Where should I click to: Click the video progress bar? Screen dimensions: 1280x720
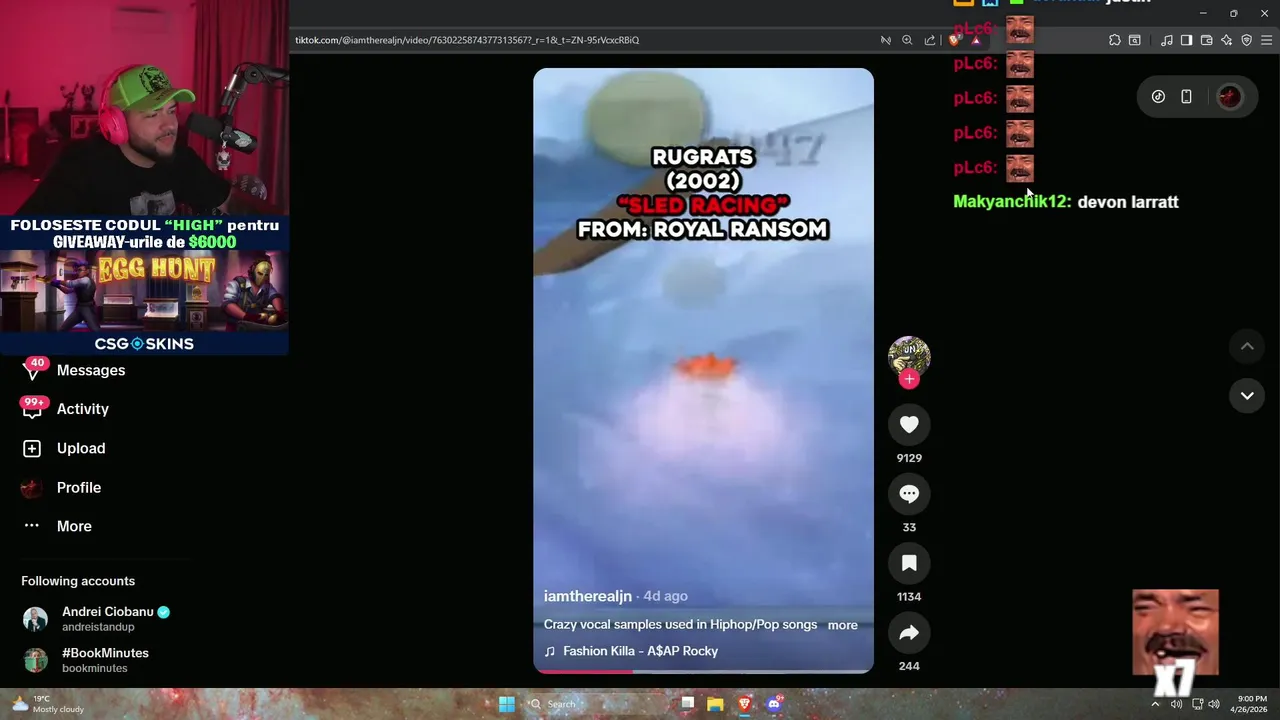(703, 671)
